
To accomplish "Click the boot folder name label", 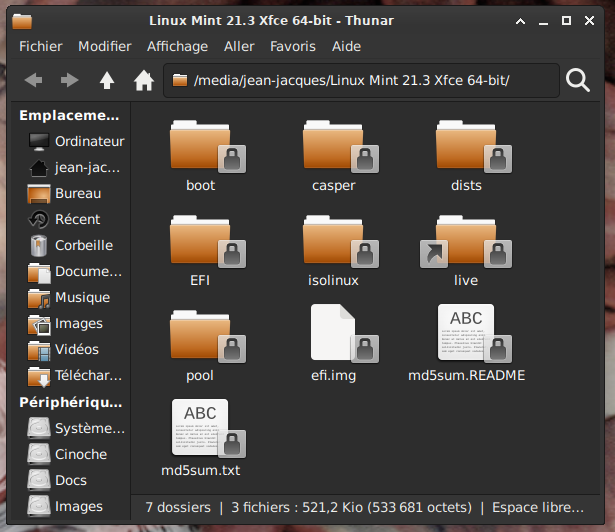I will [x=200, y=186].
